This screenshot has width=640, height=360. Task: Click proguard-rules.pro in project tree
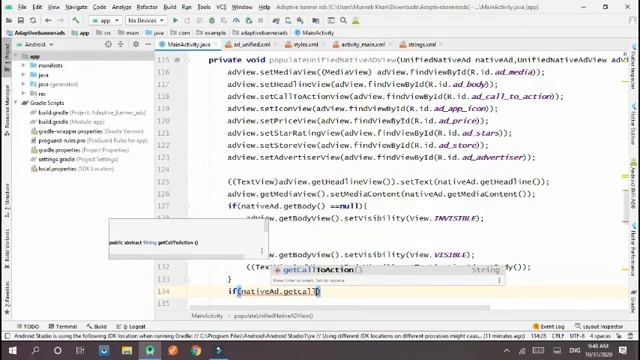point(62,140)
